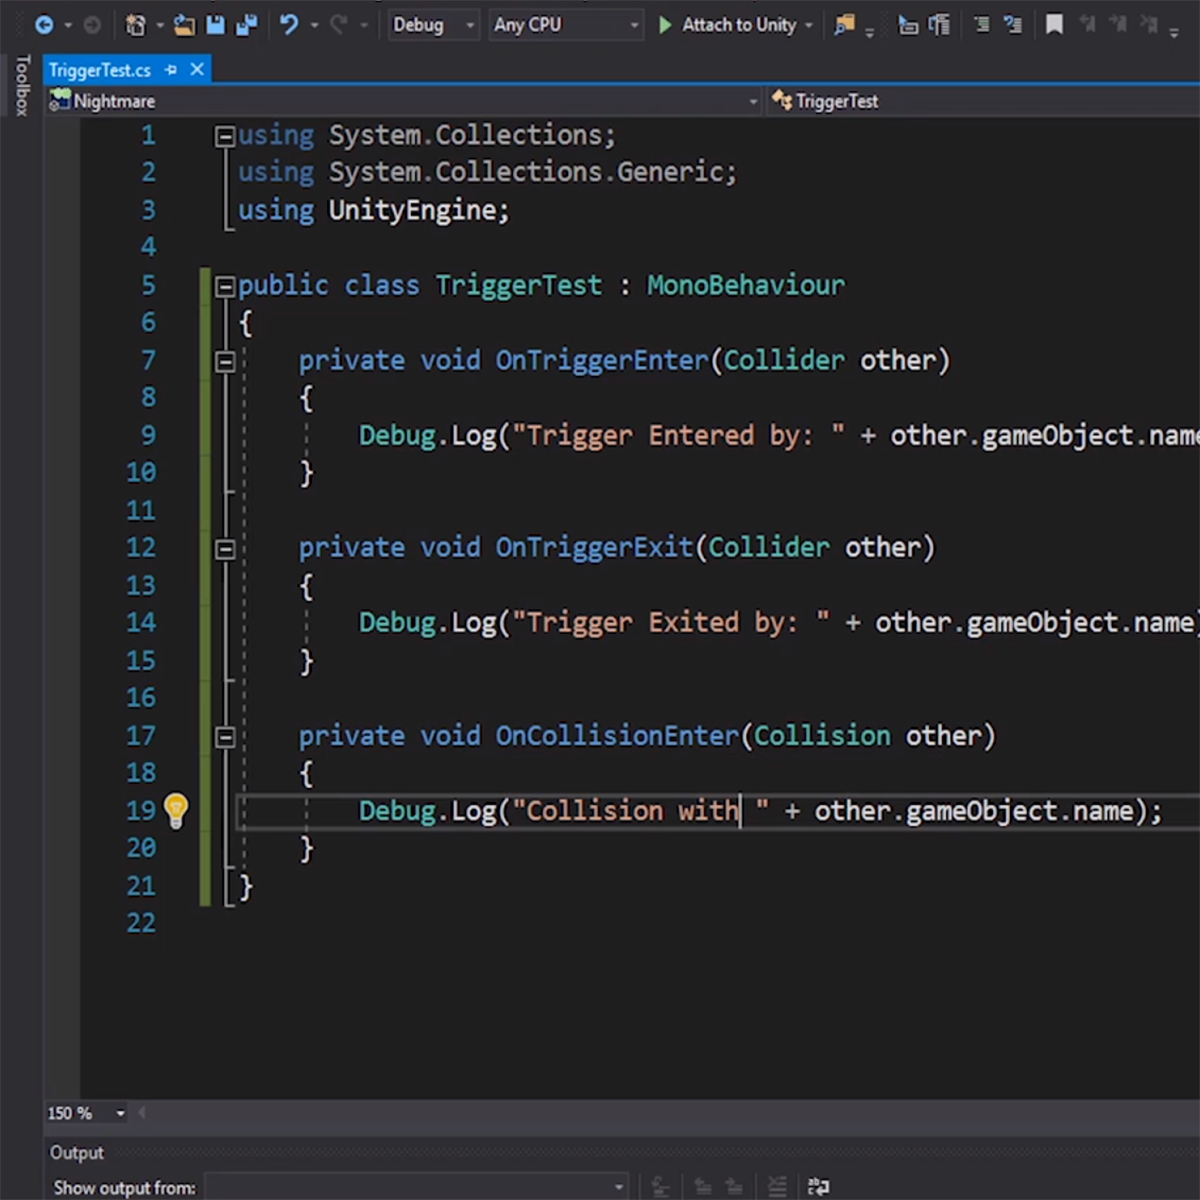Open the Nightmare project navigation dropdown
This screenshot has width=1200, height=1200.
point(754,101)
